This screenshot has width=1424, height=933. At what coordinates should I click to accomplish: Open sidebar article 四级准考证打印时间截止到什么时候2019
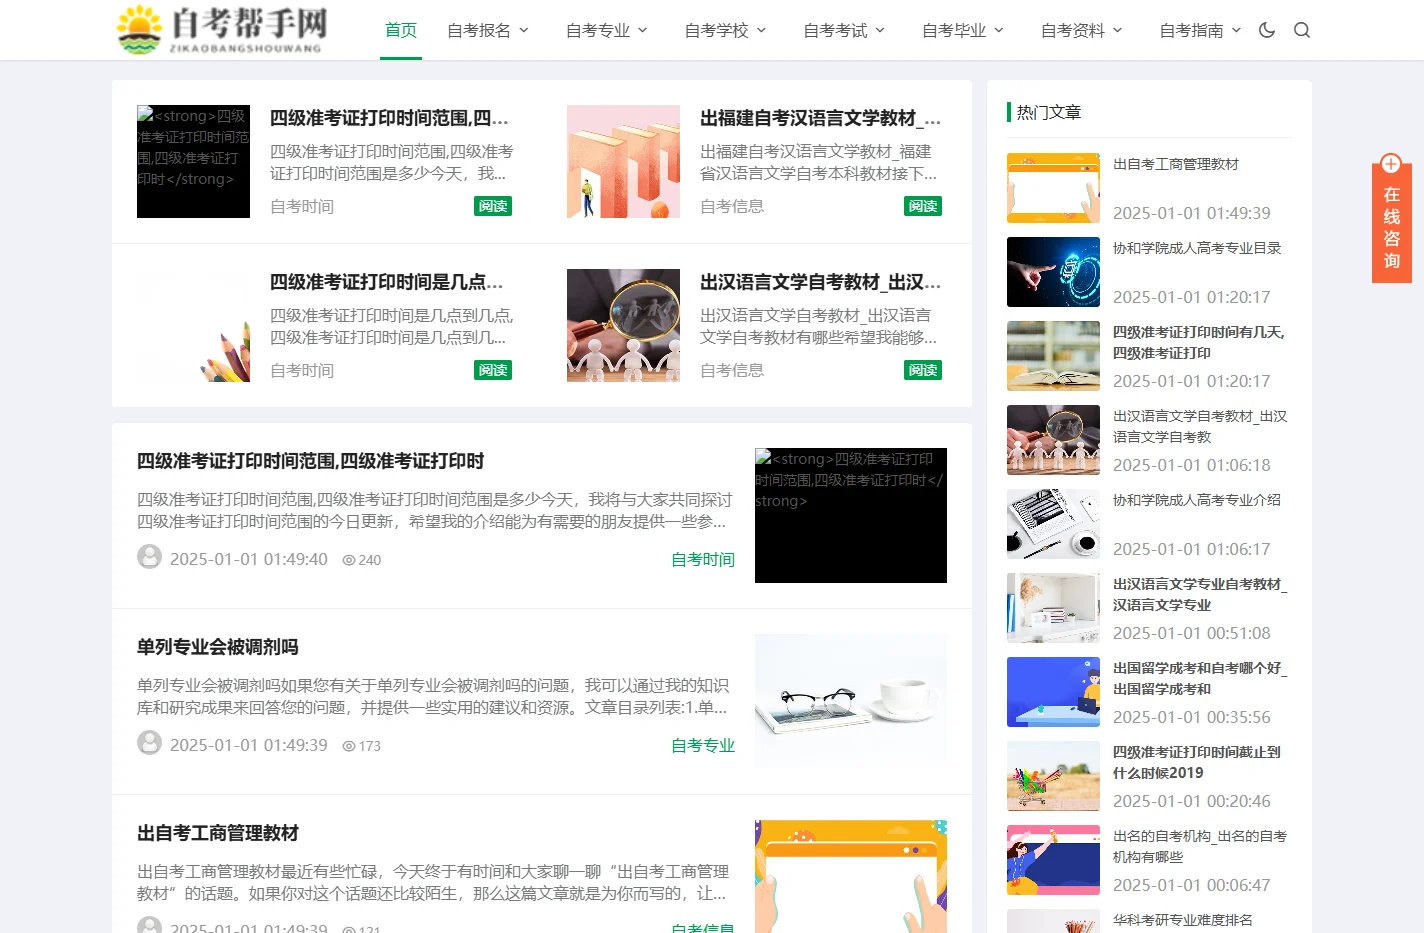click(1197, 762)
